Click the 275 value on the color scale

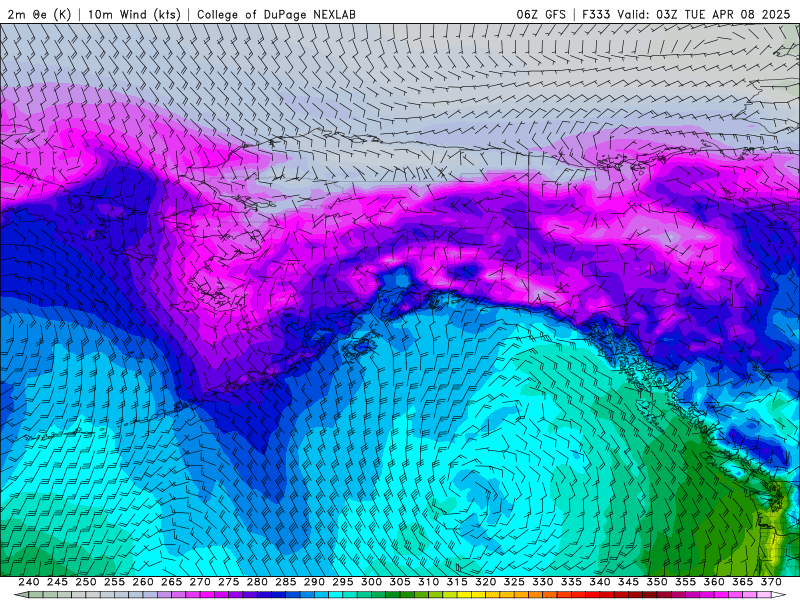tap(229, 582)
